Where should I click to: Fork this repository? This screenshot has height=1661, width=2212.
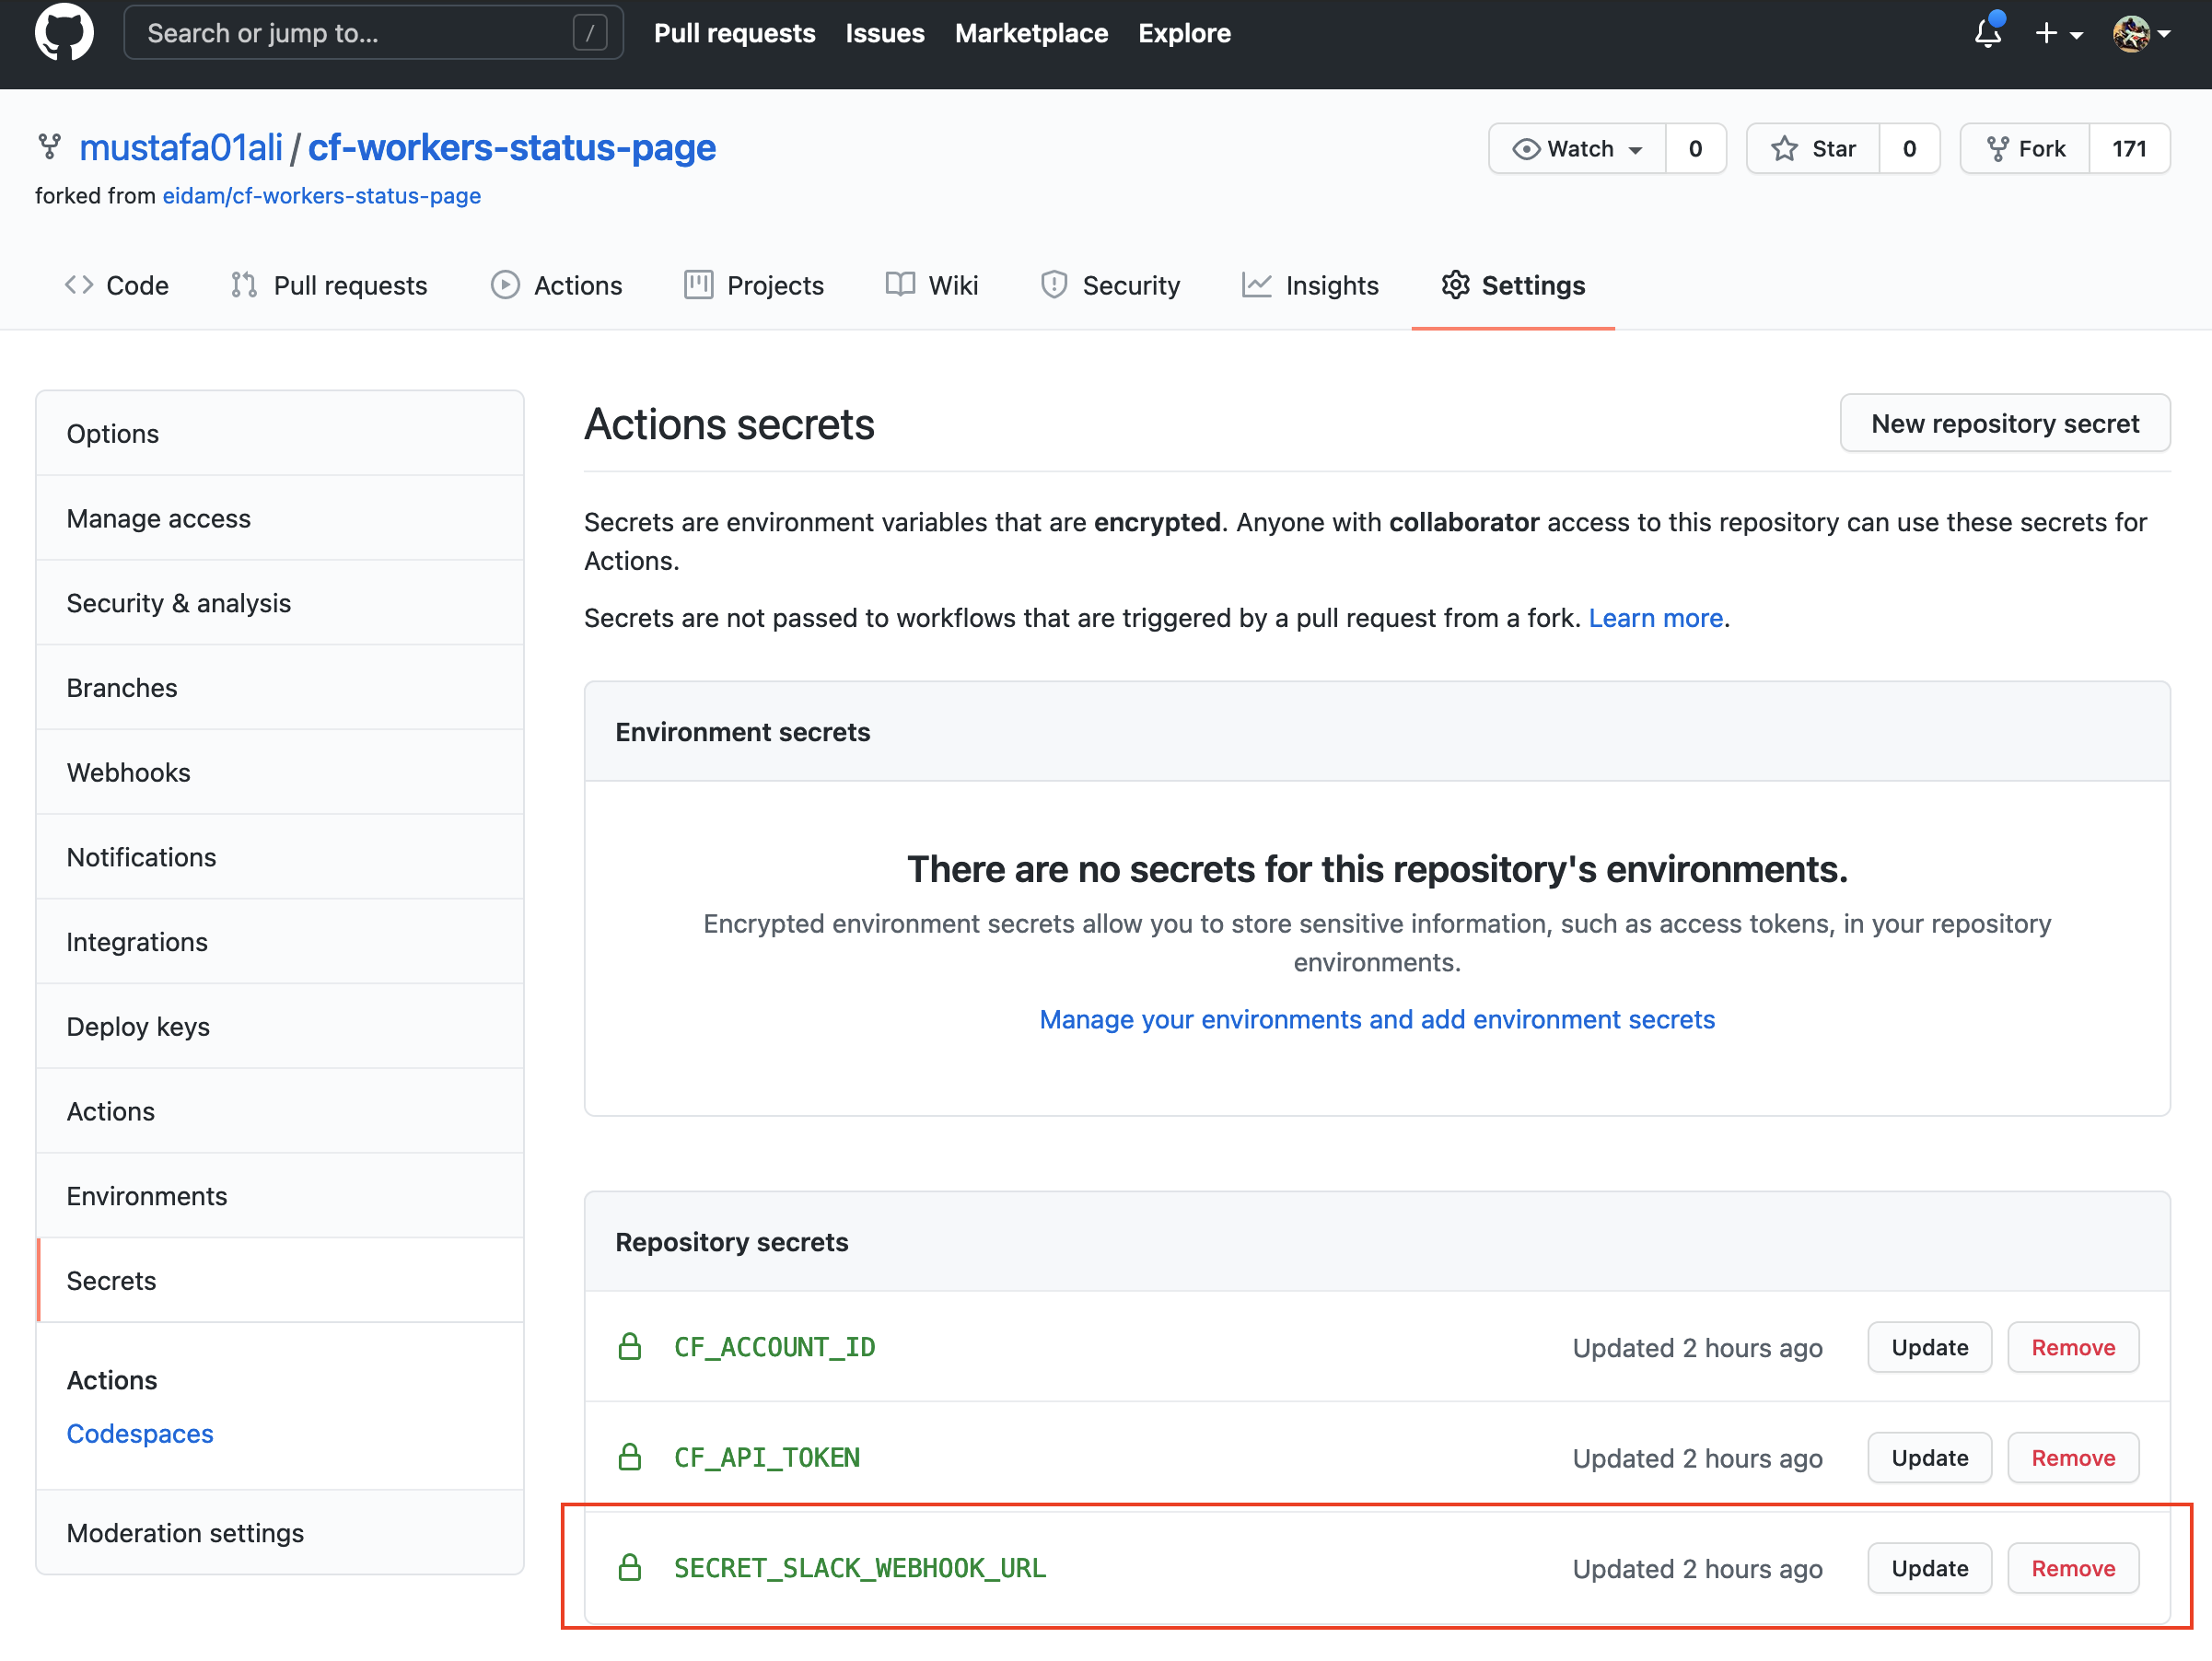[2025, 149]
